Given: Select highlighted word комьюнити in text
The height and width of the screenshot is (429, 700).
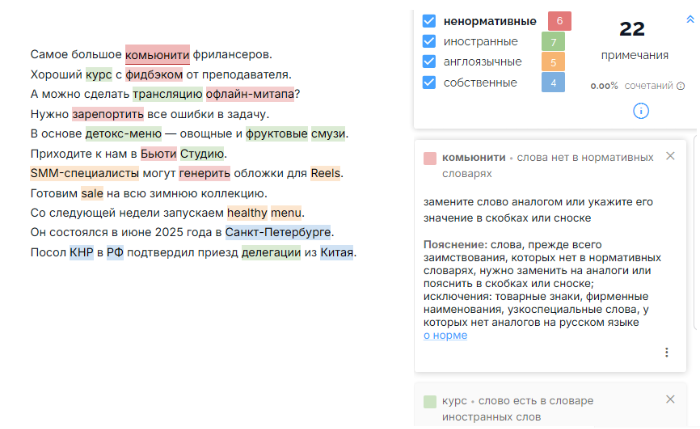Looking at the screenshot, I should (157, 54).
